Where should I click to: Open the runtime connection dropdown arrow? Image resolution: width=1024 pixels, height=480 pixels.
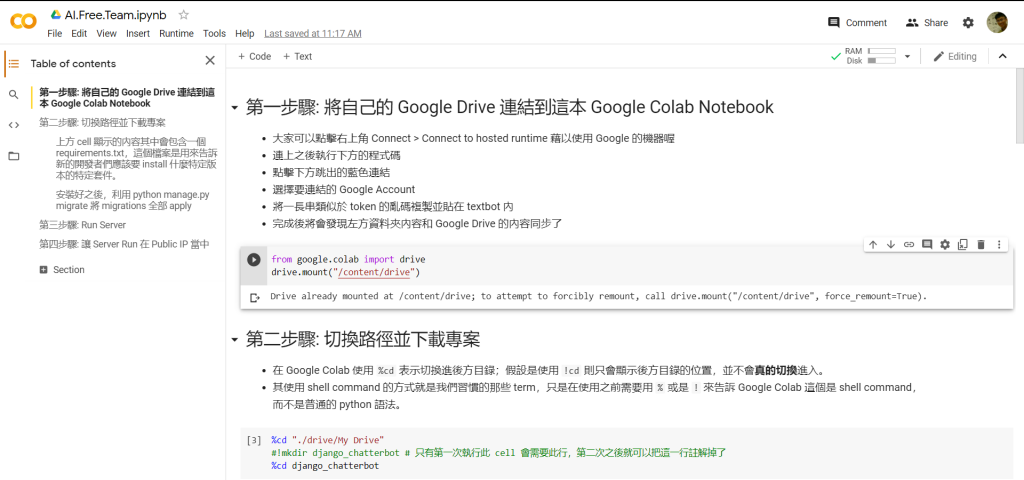click(x=907, y=56)
